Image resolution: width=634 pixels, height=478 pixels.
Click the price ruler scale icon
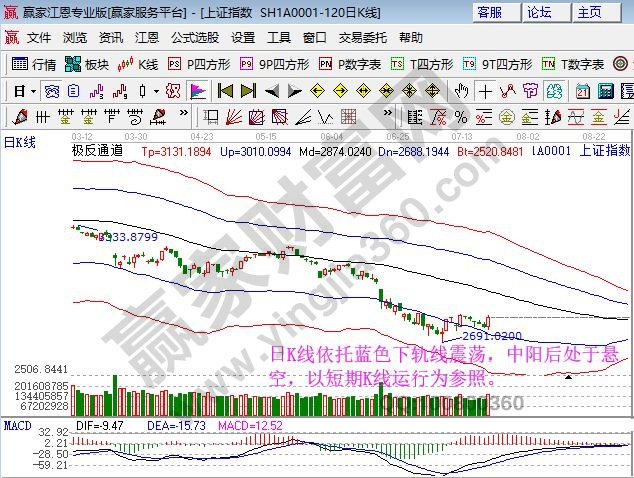pos(414,117)
